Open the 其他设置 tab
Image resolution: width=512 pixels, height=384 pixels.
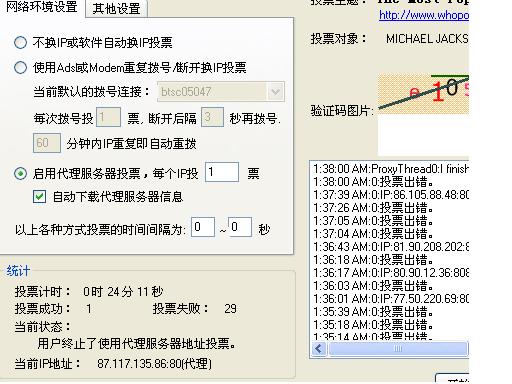(116, 9)
